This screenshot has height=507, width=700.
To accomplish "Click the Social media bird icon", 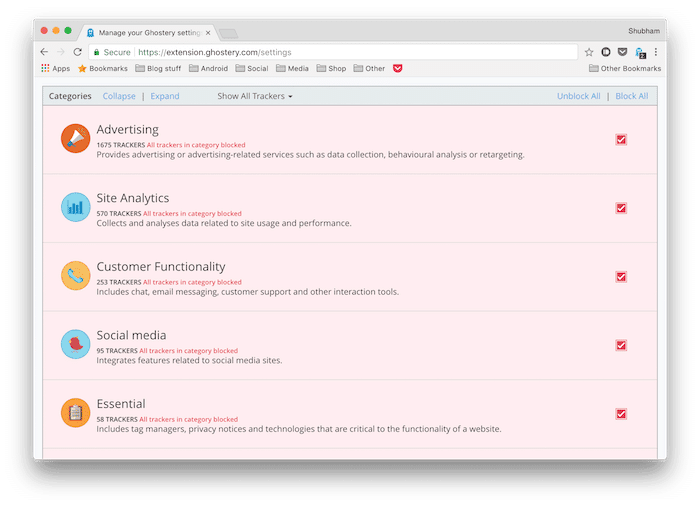I will (75, 345).
